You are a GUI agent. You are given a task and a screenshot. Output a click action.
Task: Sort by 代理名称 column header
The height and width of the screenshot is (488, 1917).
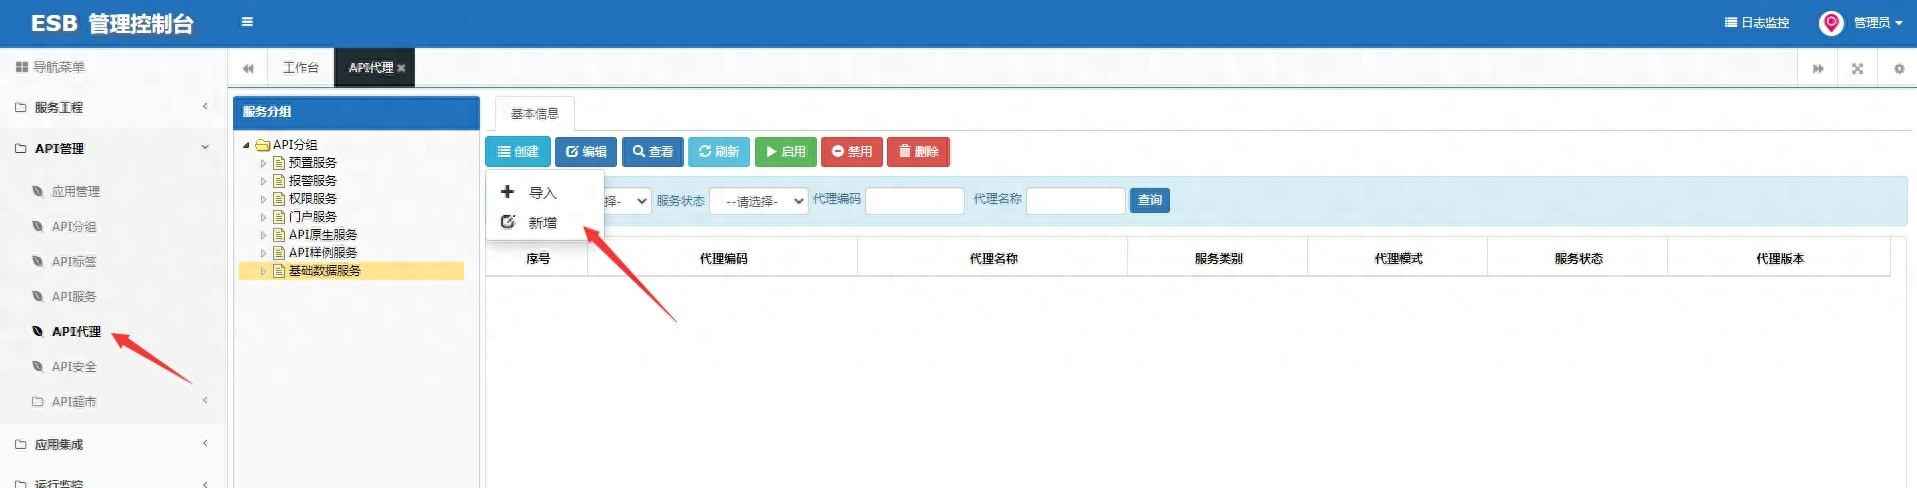point(993,258)
